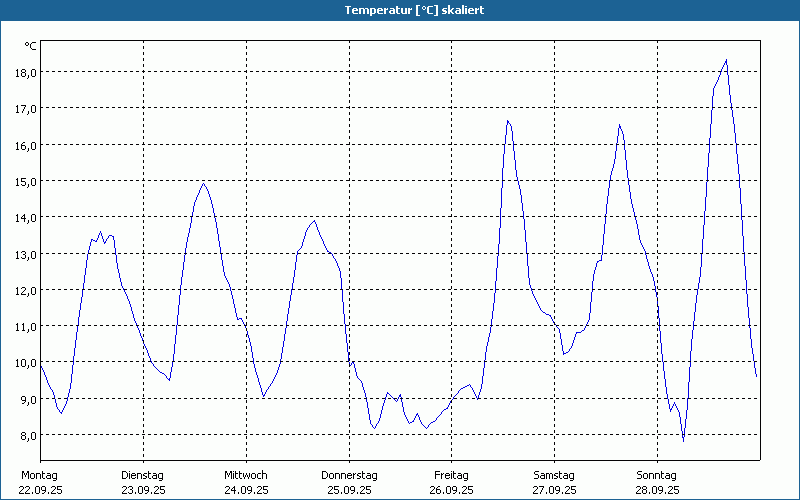Click the chart title 'Temperatur [°C] skaliert'

point(400,9)
